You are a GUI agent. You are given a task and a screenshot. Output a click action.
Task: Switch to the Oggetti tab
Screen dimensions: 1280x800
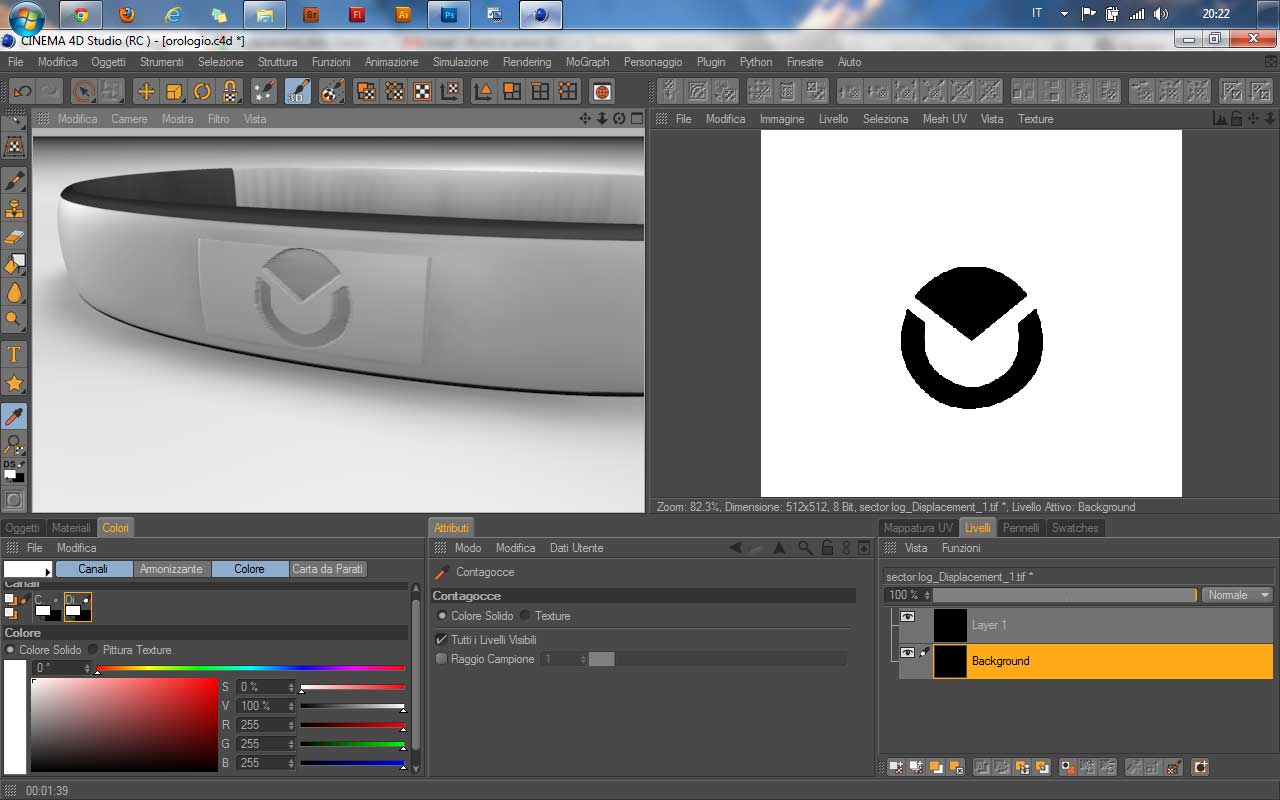22,528
